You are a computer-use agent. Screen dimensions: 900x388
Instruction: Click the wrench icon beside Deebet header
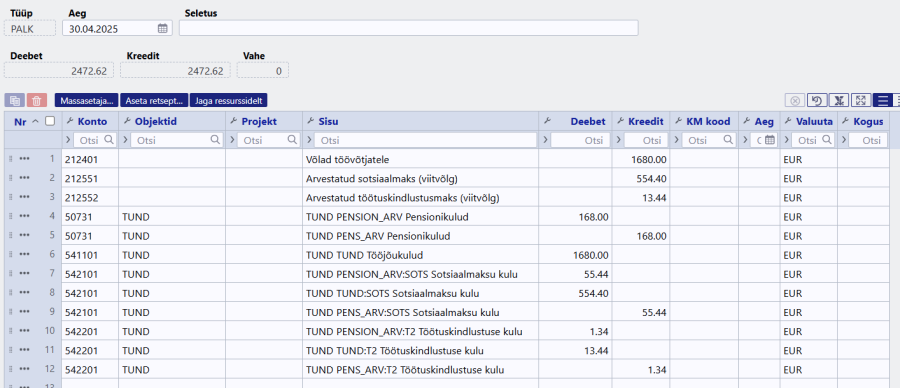[x=547, y=121]
